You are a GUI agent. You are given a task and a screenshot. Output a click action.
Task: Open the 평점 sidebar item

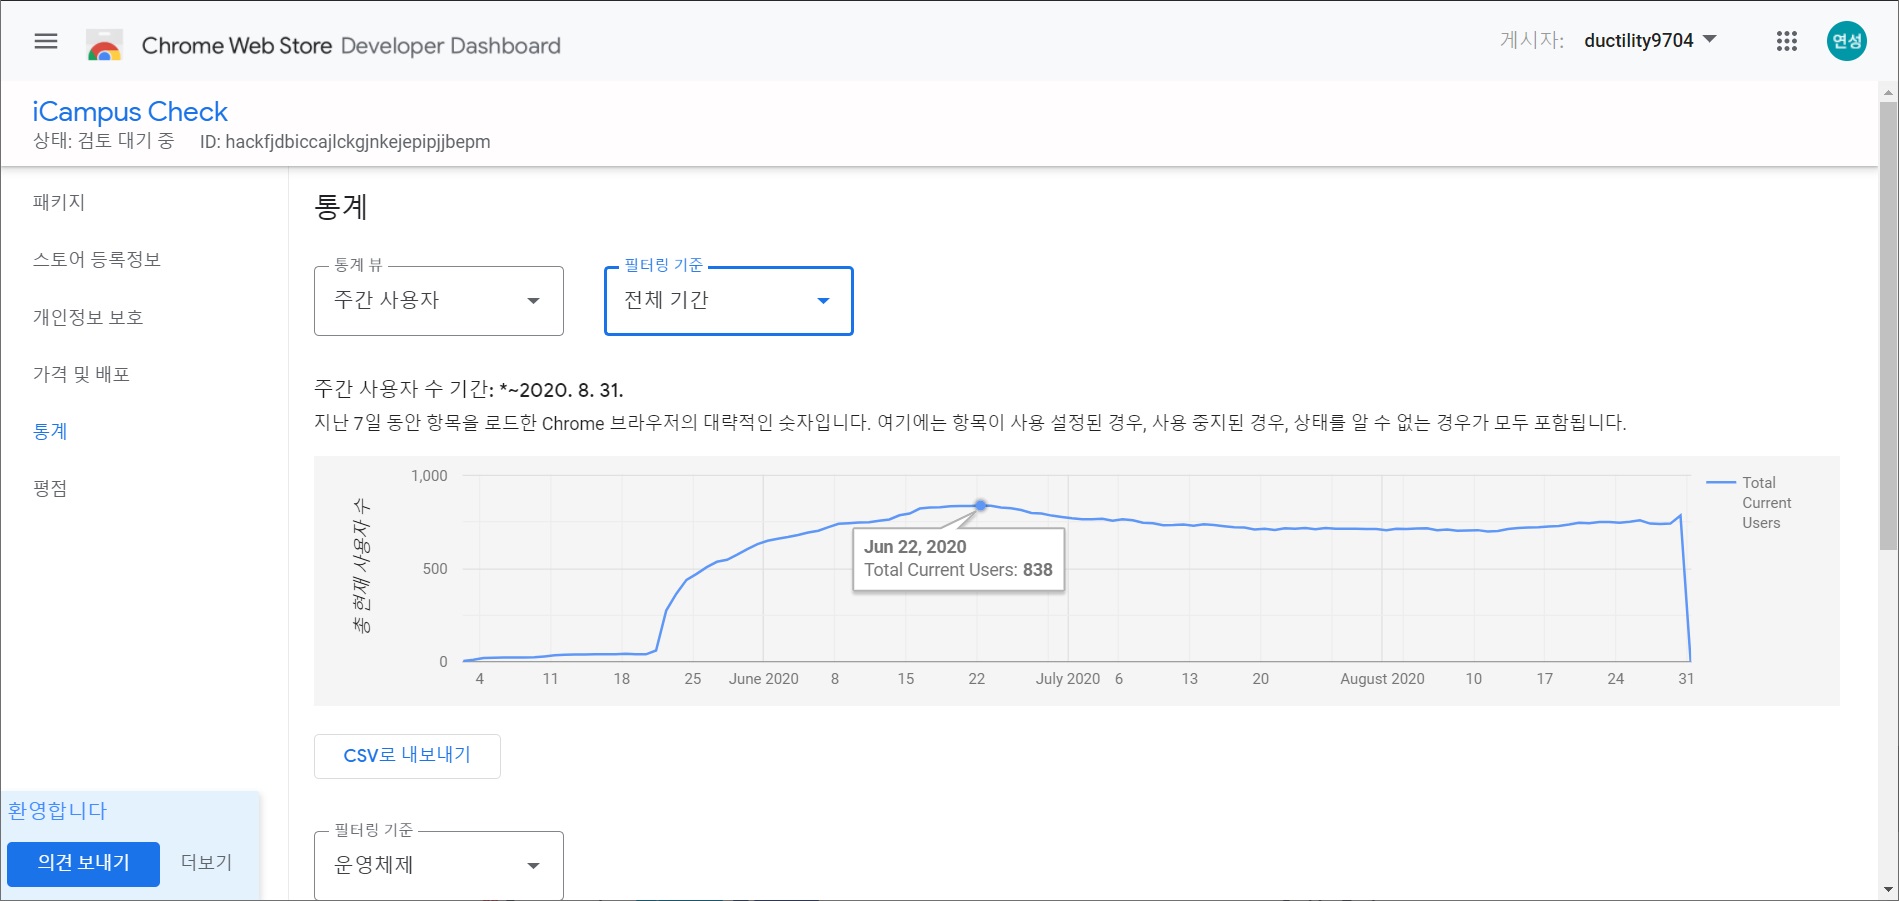(x=50, y=488)
